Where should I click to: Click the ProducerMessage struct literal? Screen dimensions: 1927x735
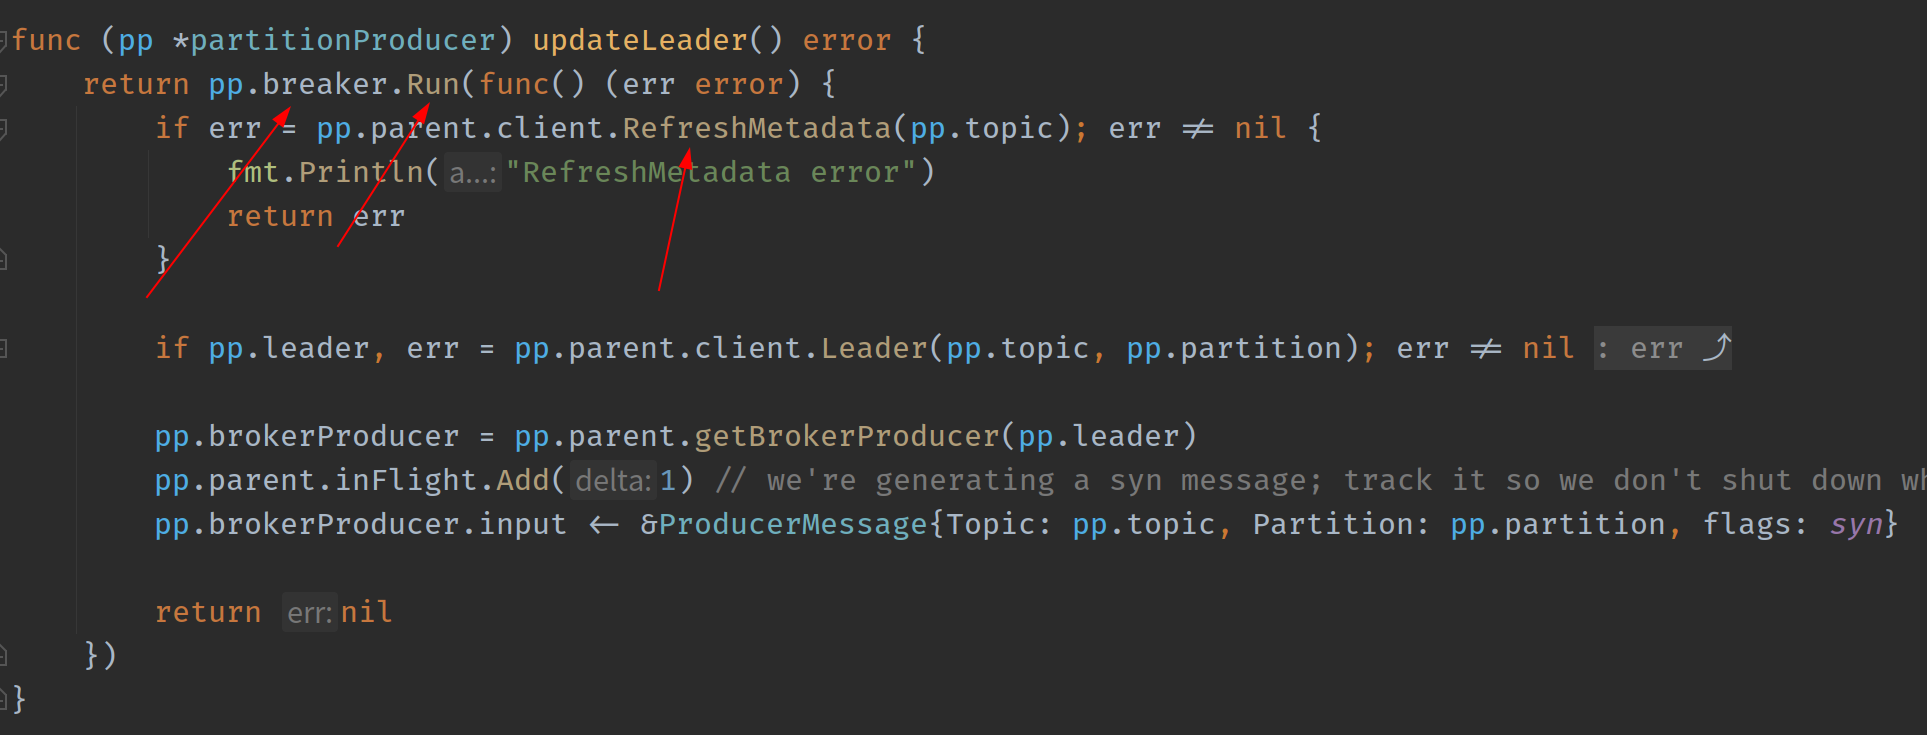[793, 524]
